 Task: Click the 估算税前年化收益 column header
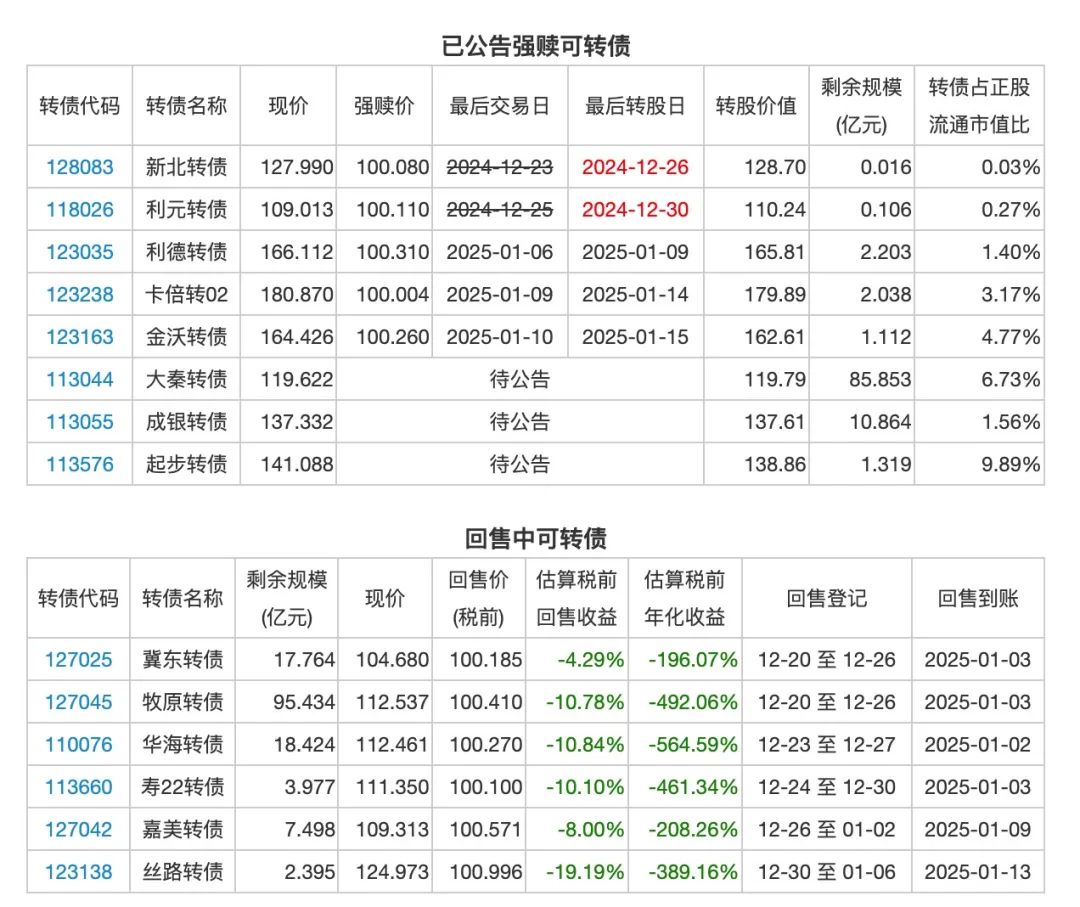tap(684, 598)
